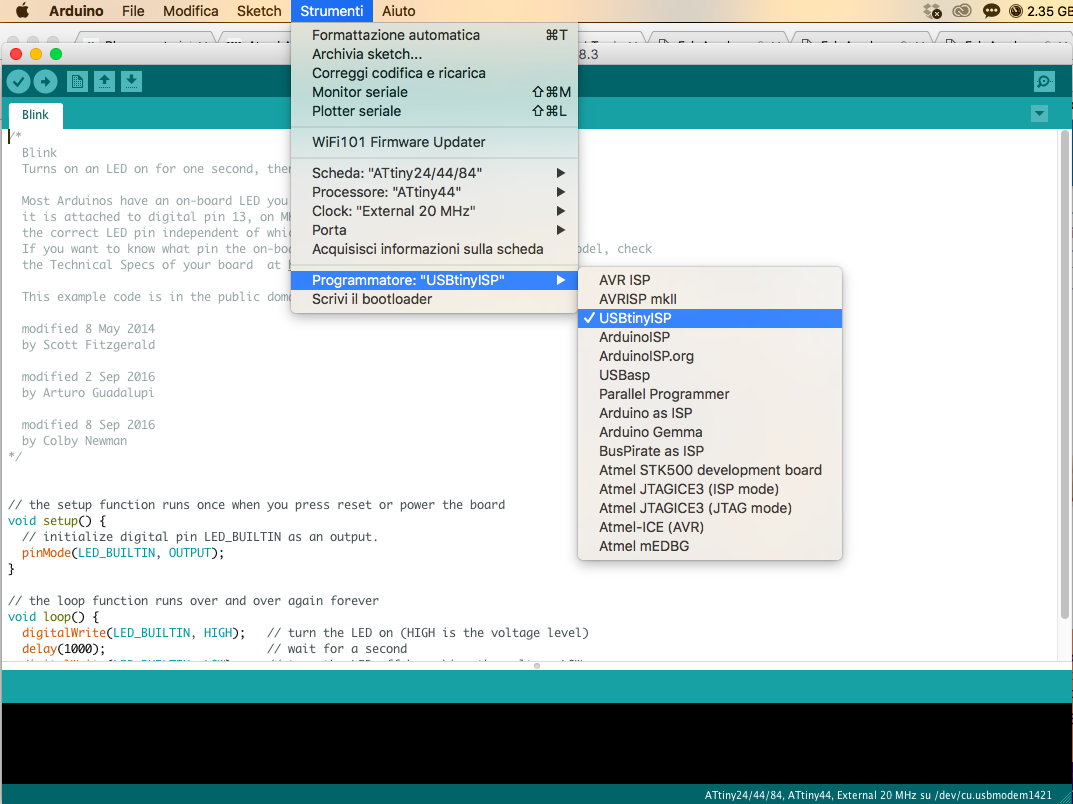
Task: Click the board info status bar text
Action: (x=878, y=795)
